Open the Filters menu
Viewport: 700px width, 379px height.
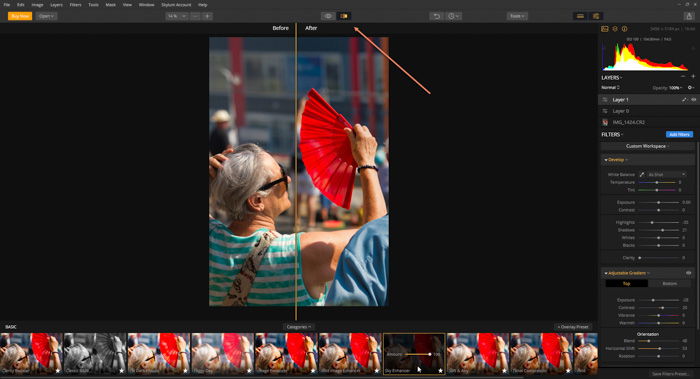75,4
